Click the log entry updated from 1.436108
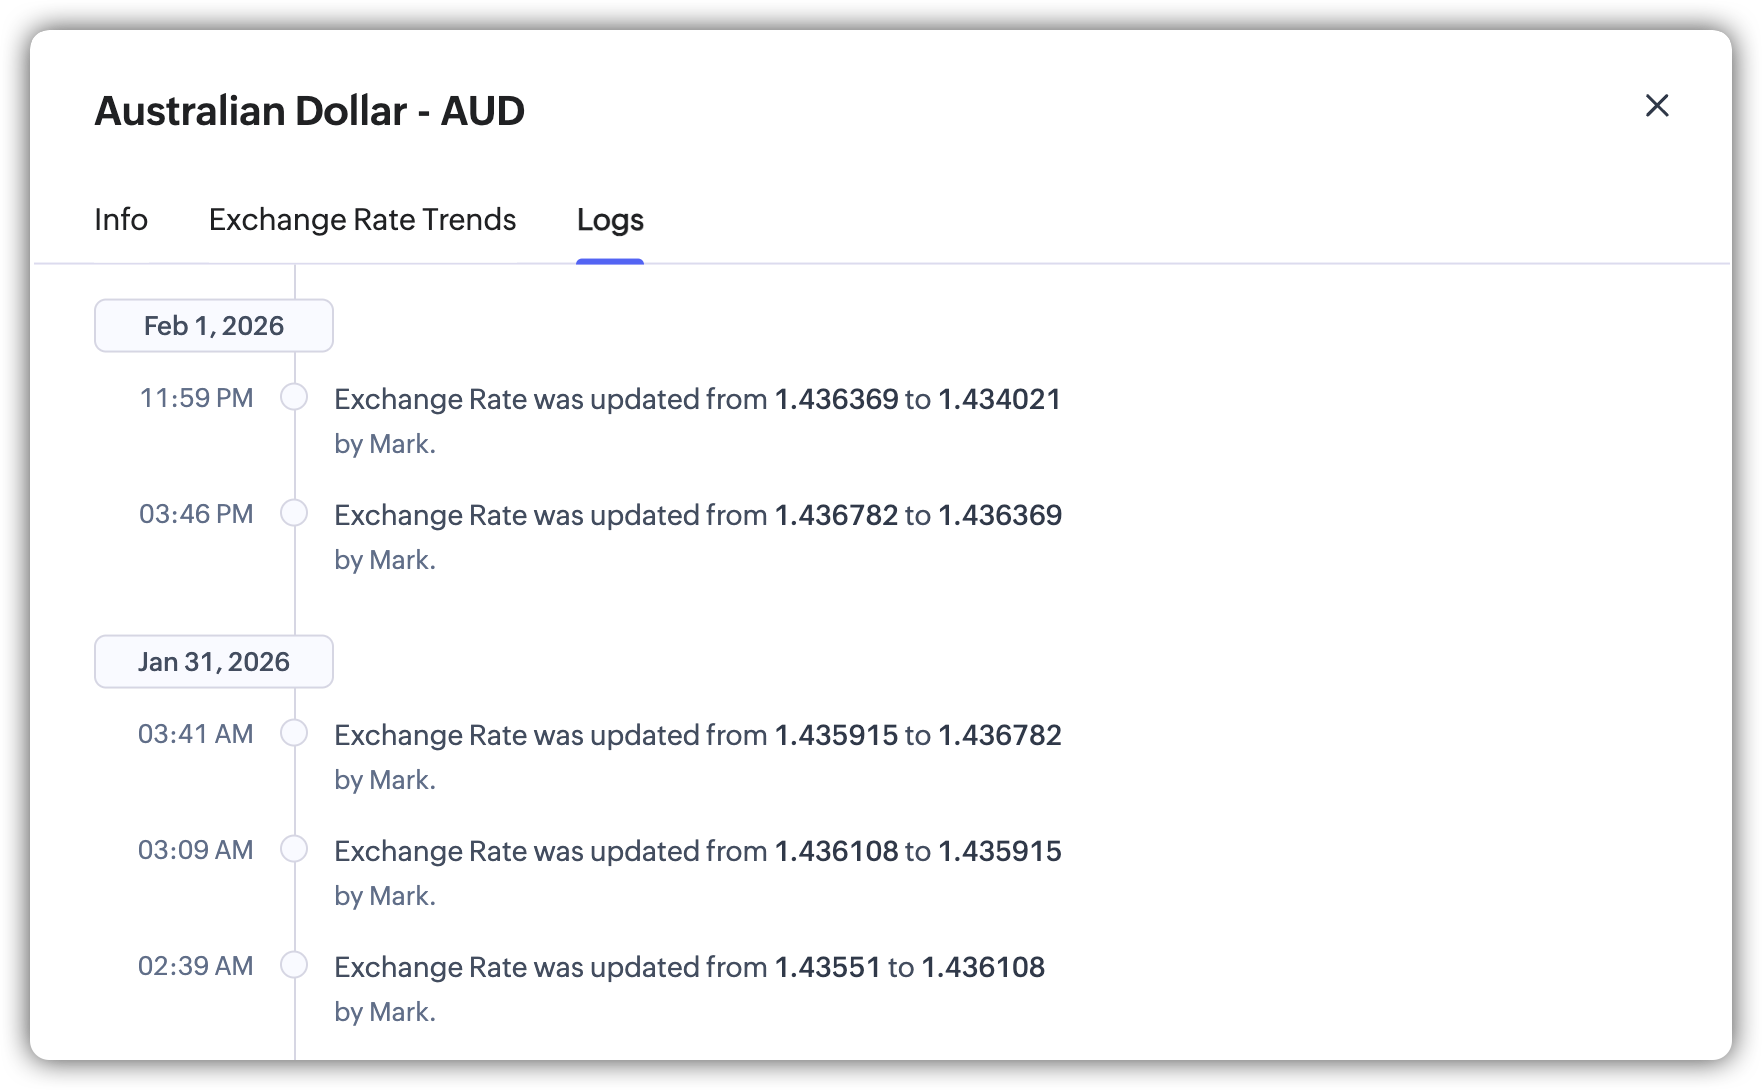The image size is (1762, 1090). [697, 852]
